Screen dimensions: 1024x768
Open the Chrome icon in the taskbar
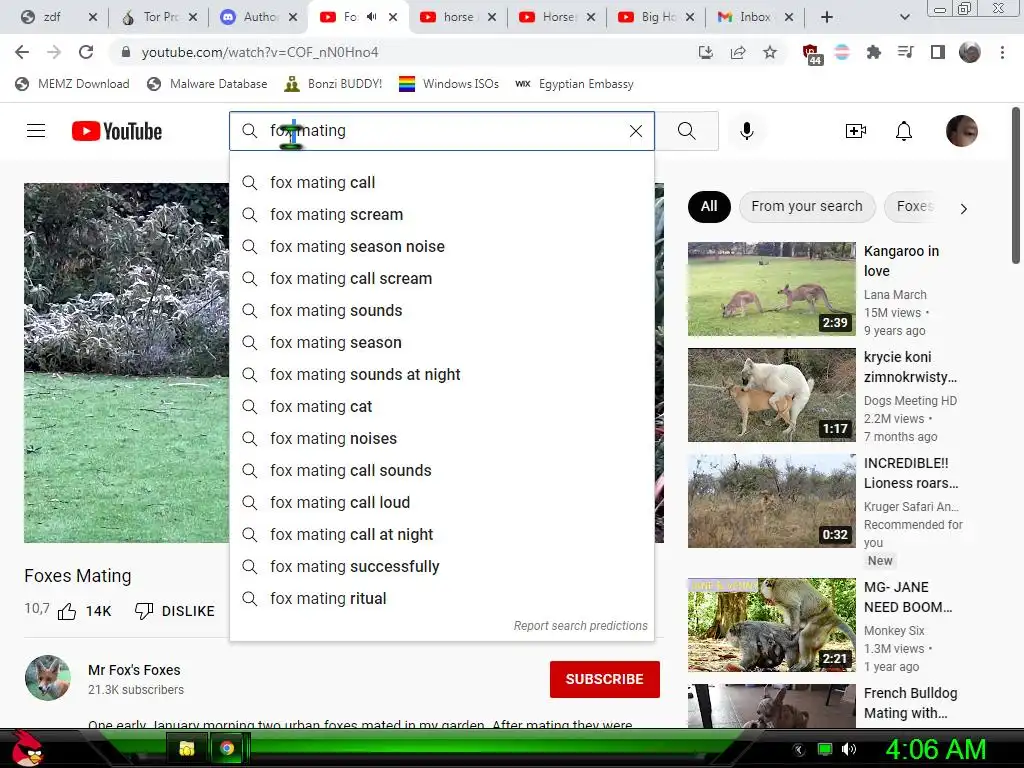pos(227,748)
